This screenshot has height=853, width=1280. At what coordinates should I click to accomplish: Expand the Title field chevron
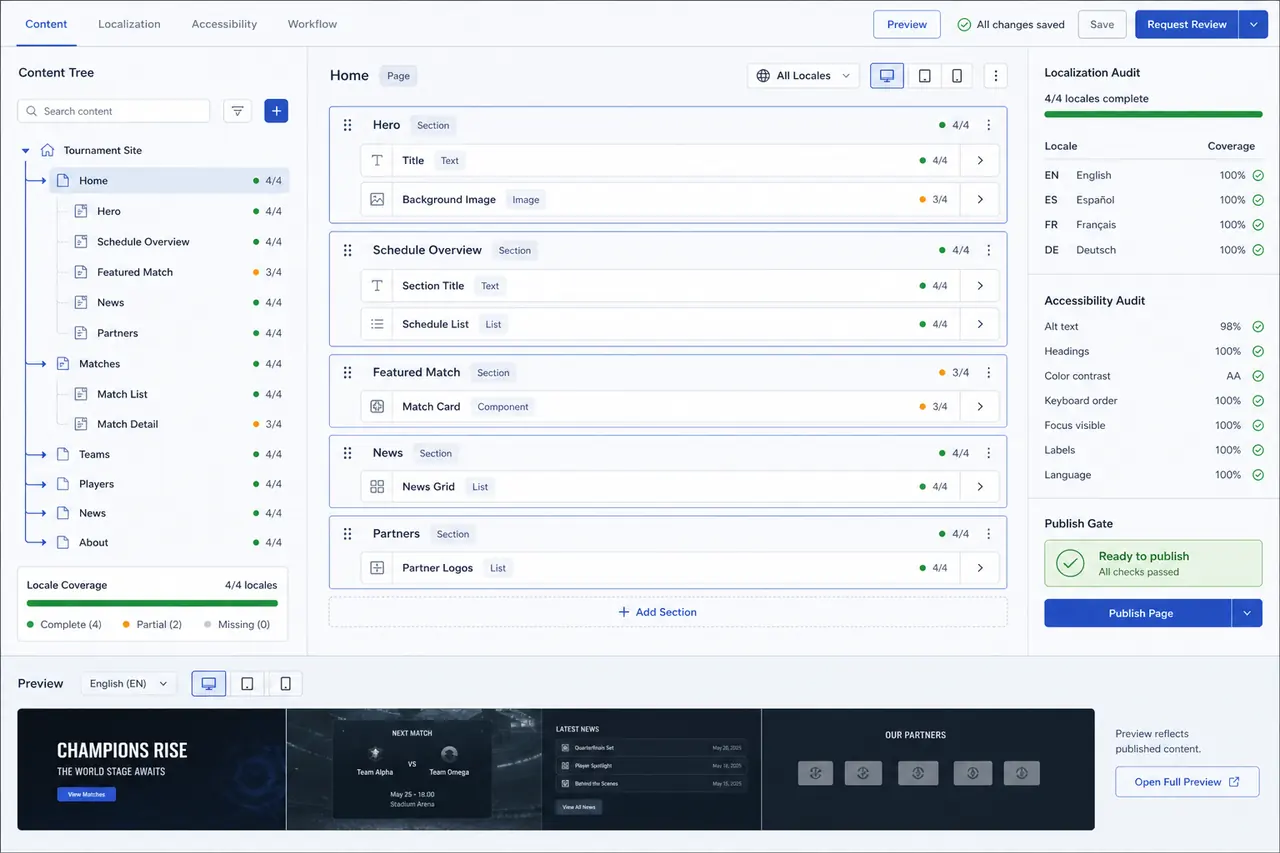point(980,160)
